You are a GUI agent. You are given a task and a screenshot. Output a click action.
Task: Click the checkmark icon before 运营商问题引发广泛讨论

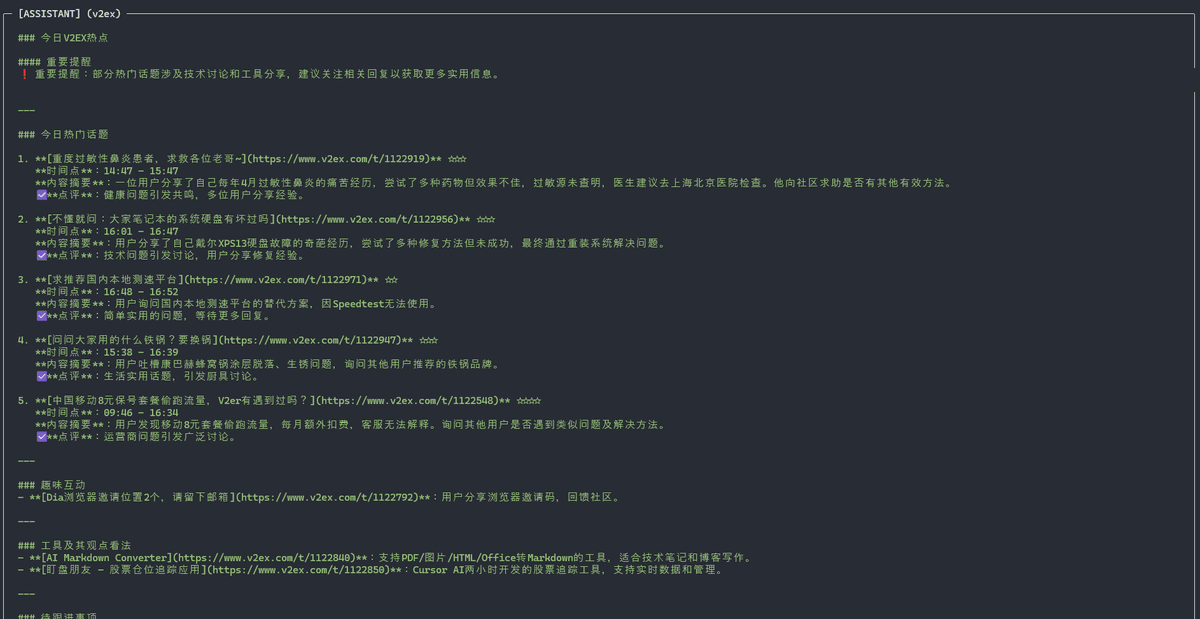[41, 437]
